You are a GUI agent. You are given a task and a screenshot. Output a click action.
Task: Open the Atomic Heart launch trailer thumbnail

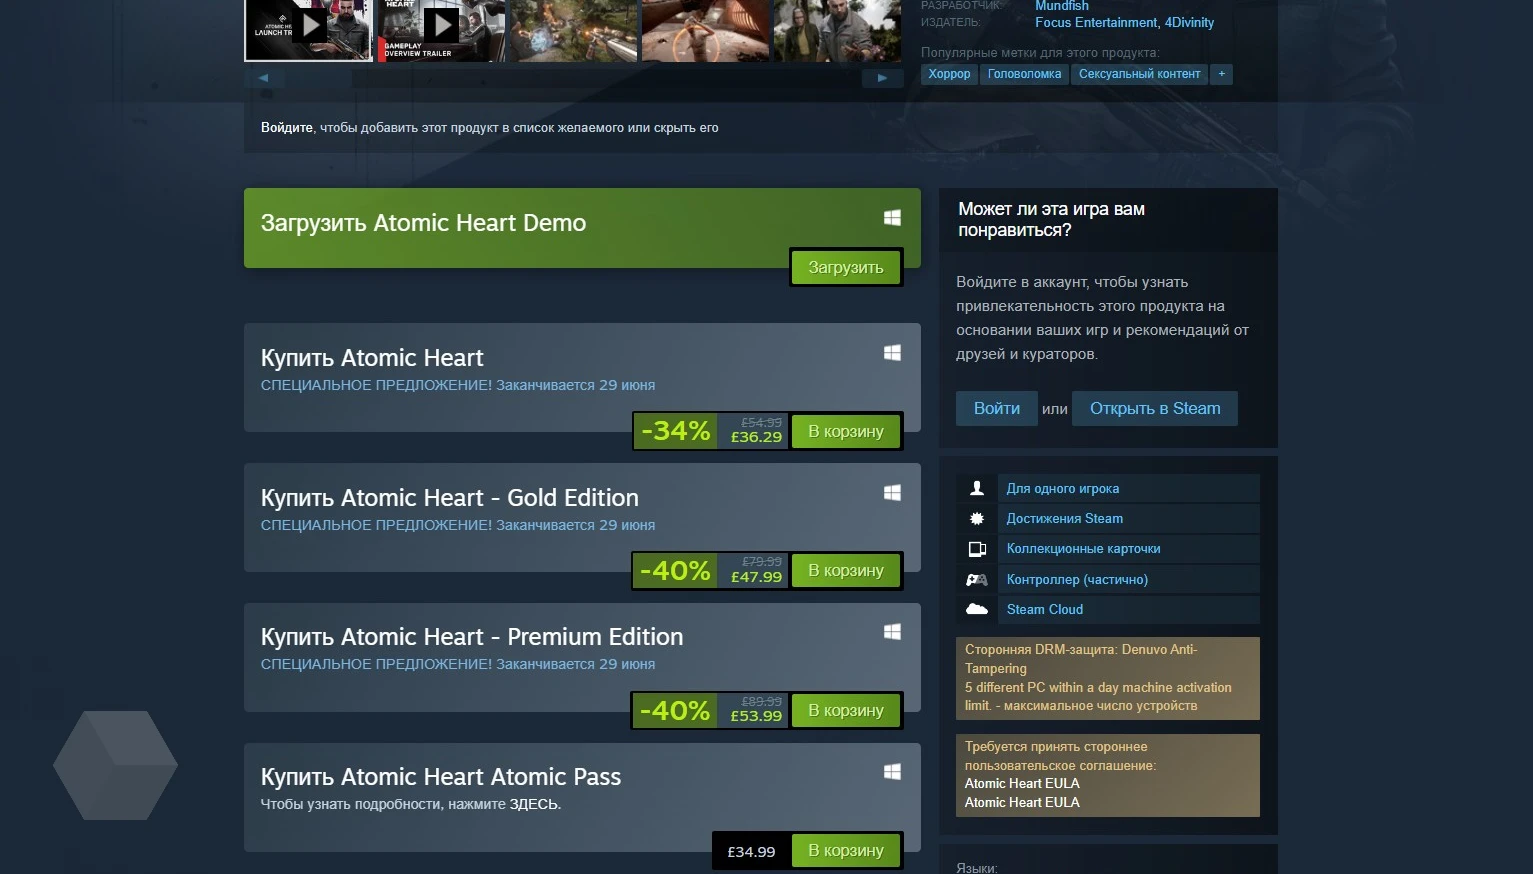[308, 30]
